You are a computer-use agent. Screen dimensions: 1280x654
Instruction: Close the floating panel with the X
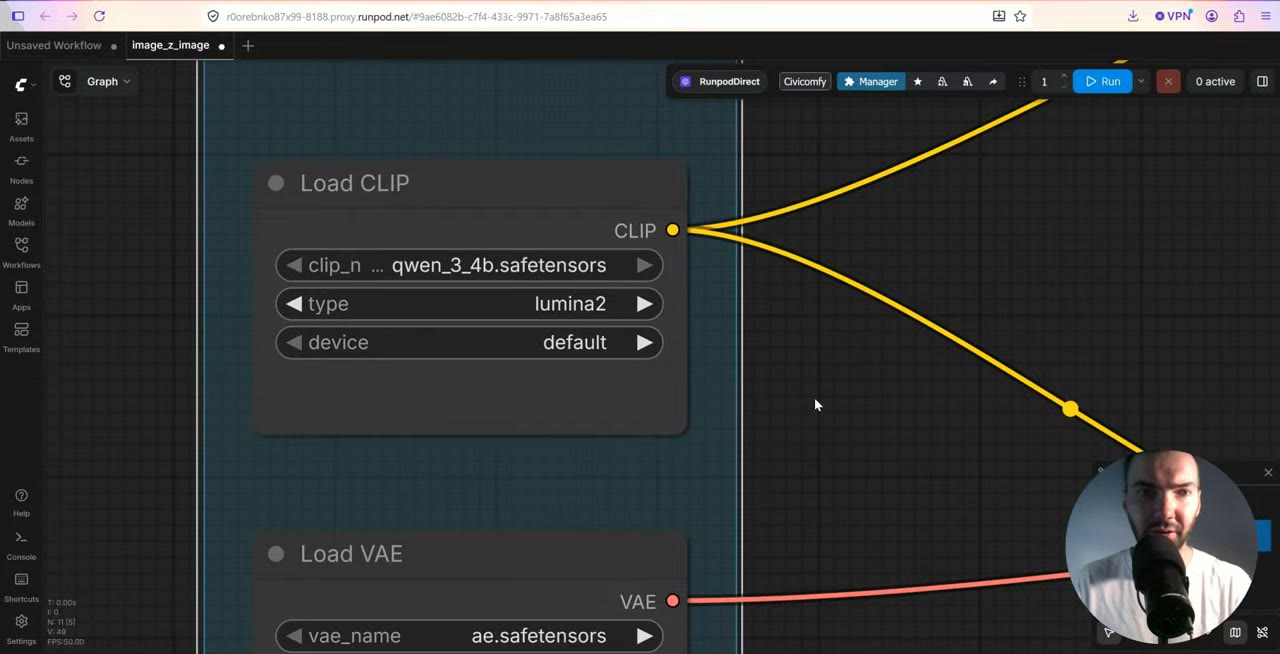(x=1268, y=473)
